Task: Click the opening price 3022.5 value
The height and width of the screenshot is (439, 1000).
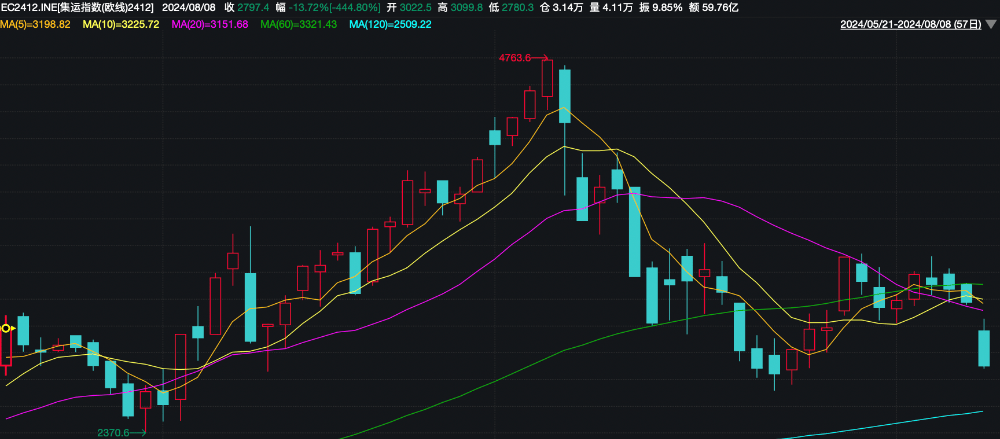Action: pos(415,7)
